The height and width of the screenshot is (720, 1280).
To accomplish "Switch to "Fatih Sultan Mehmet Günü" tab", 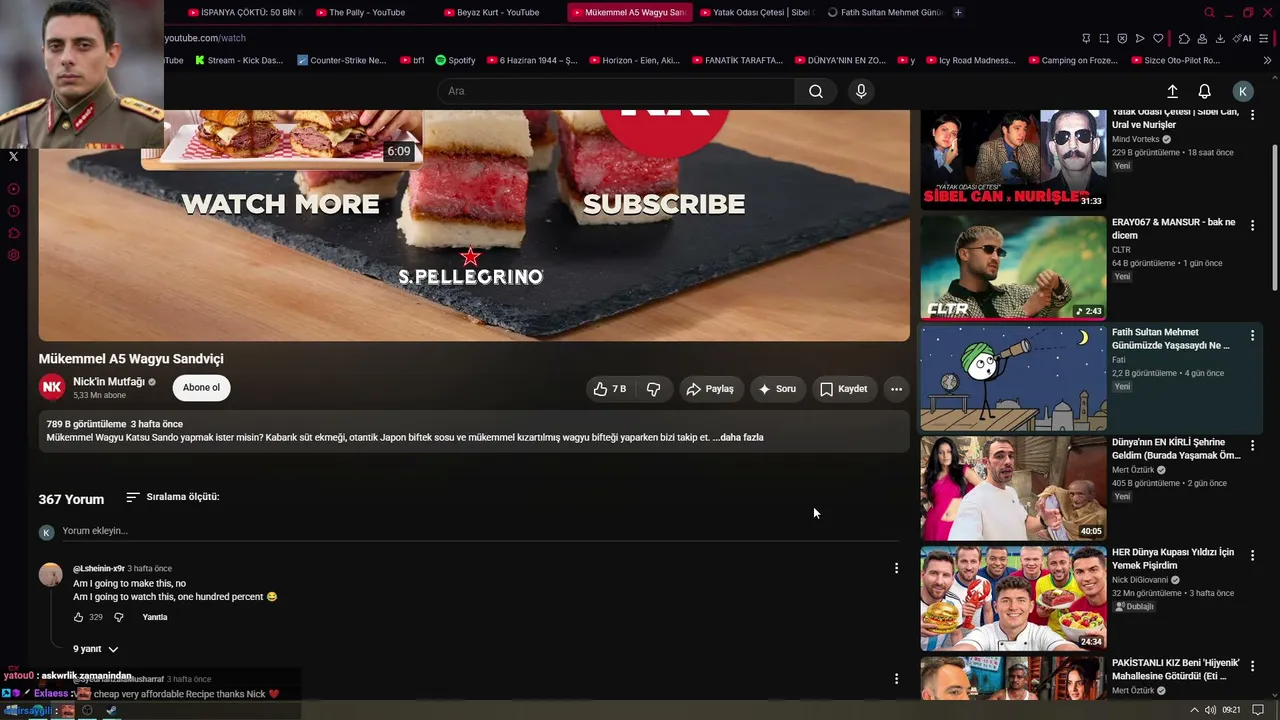I will point(886,12).
